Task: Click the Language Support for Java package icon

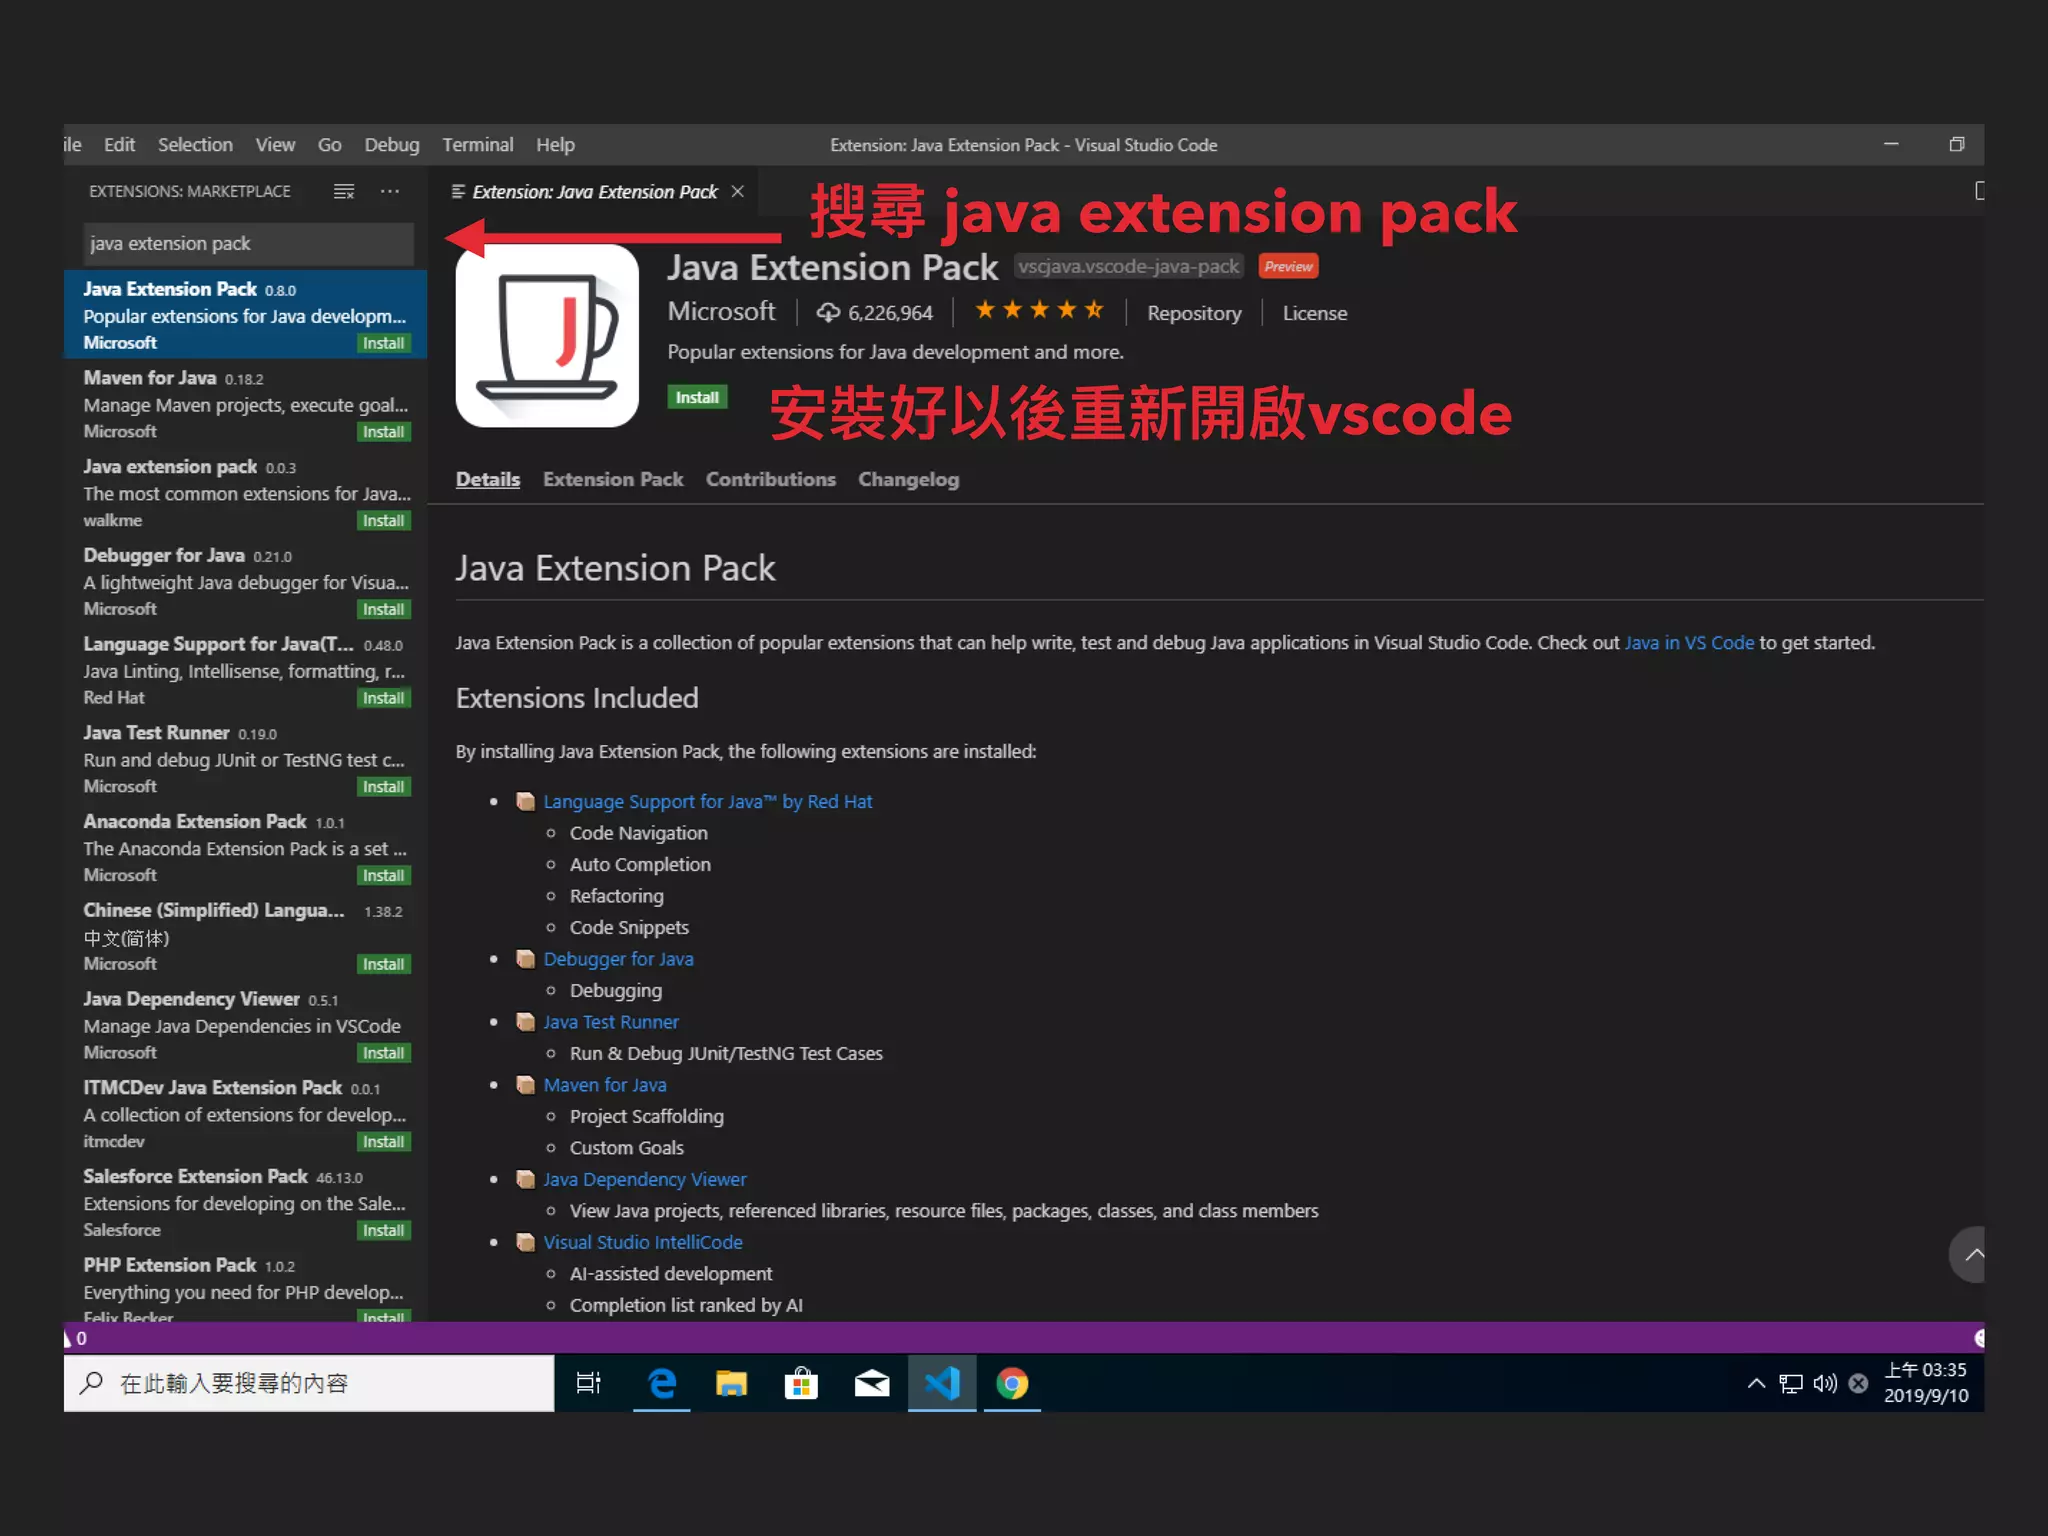Action: (x=525, y=801)
